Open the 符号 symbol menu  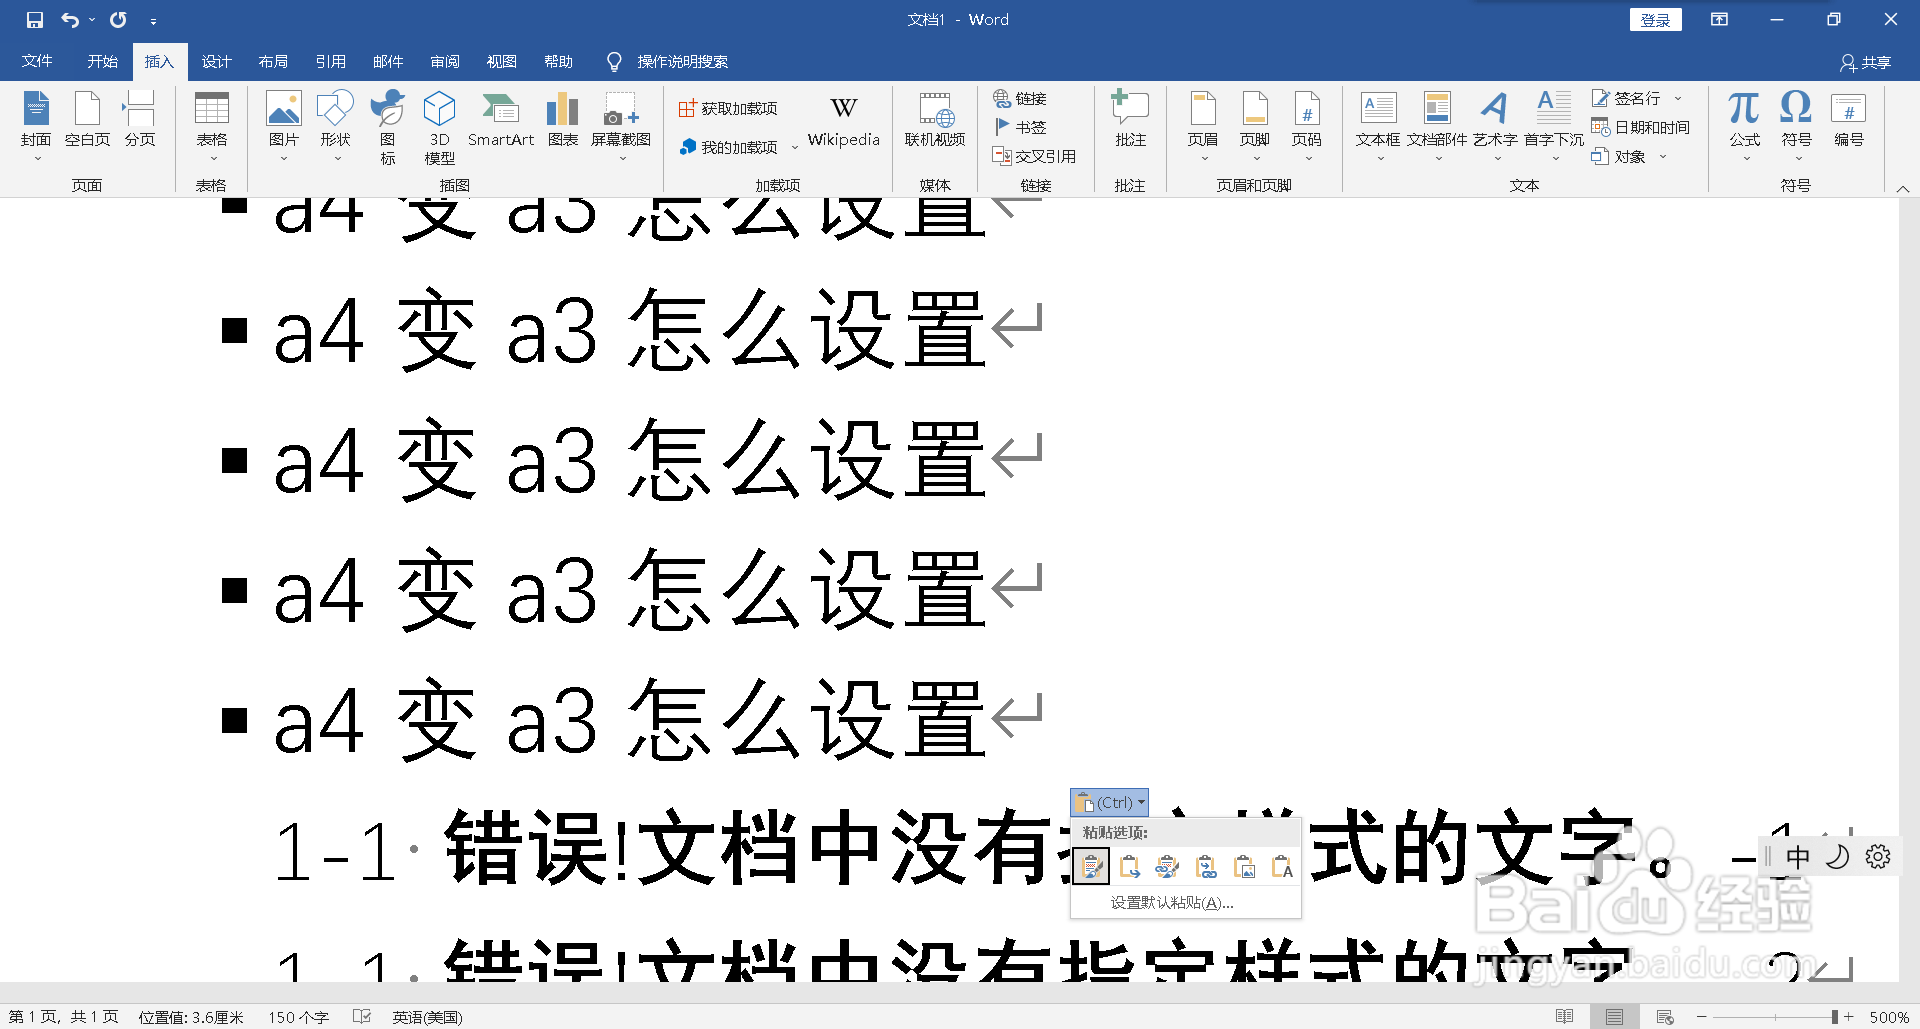(1797, 127)
